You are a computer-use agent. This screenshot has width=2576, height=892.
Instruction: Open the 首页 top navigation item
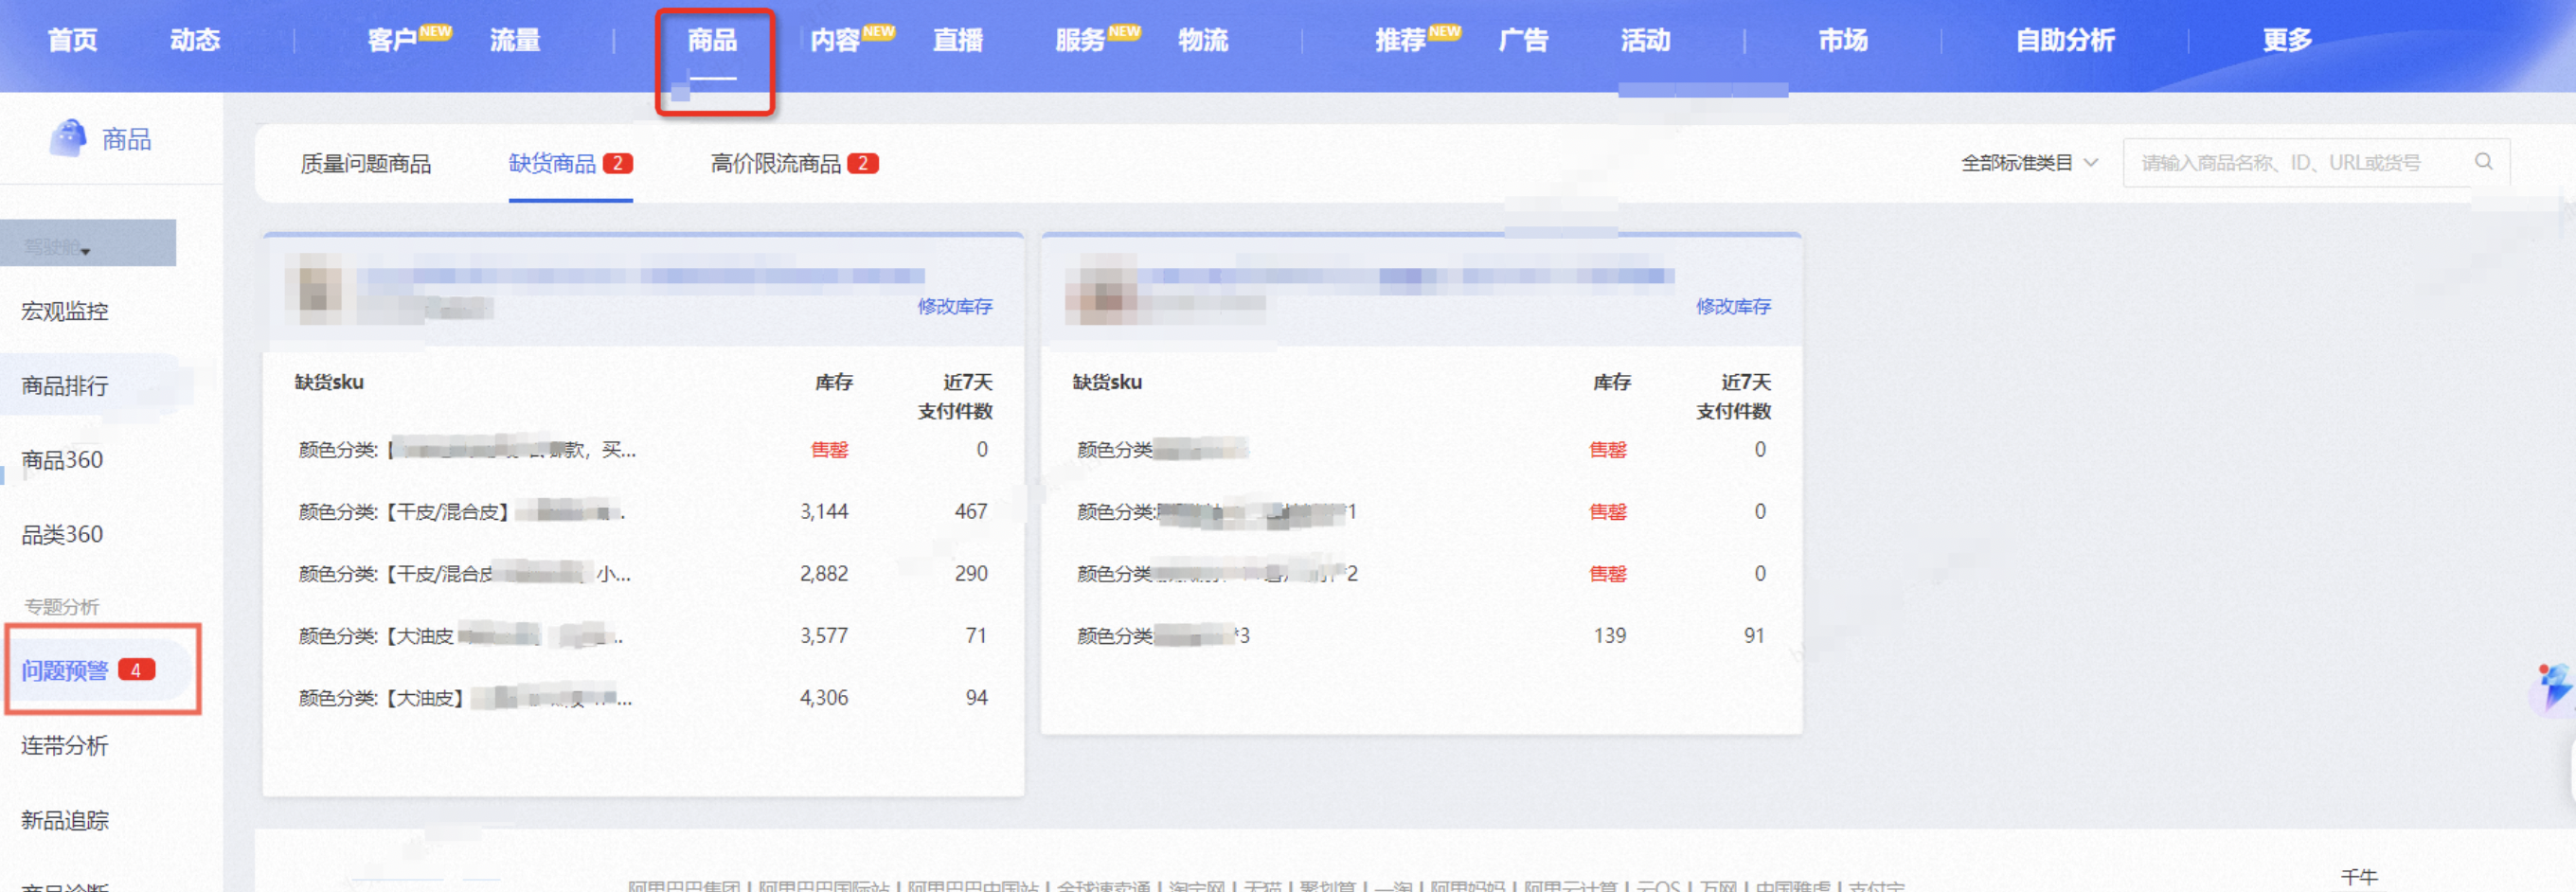[73, 40]
